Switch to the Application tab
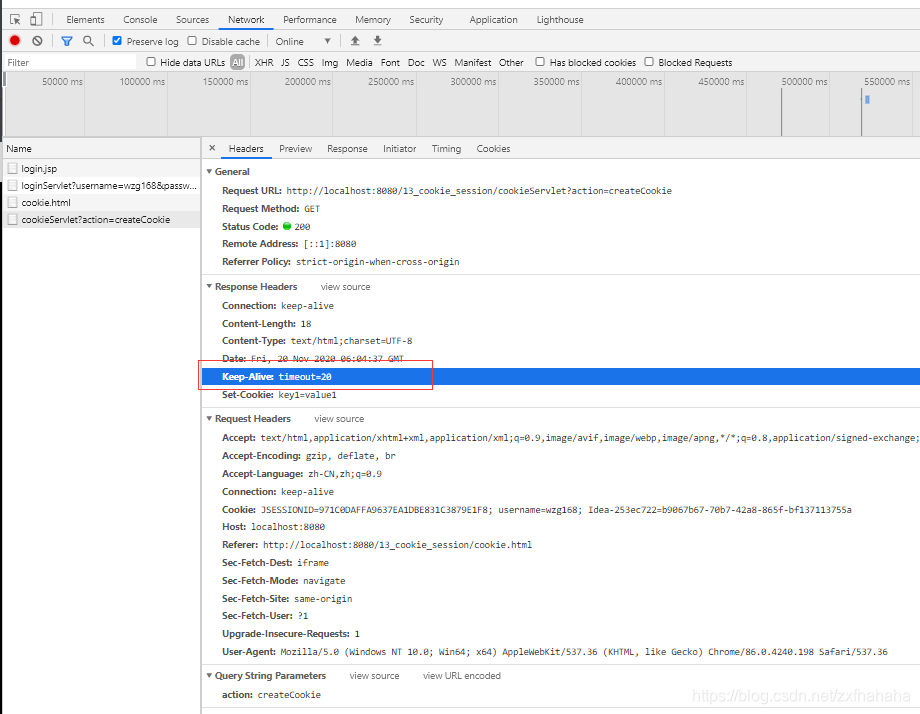This screenshot has width=920, height=714. click(493, 19)
